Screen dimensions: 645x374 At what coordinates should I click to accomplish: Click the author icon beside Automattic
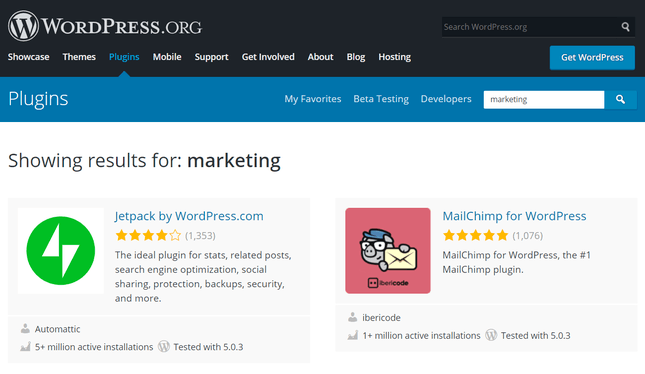click(25, 328)
